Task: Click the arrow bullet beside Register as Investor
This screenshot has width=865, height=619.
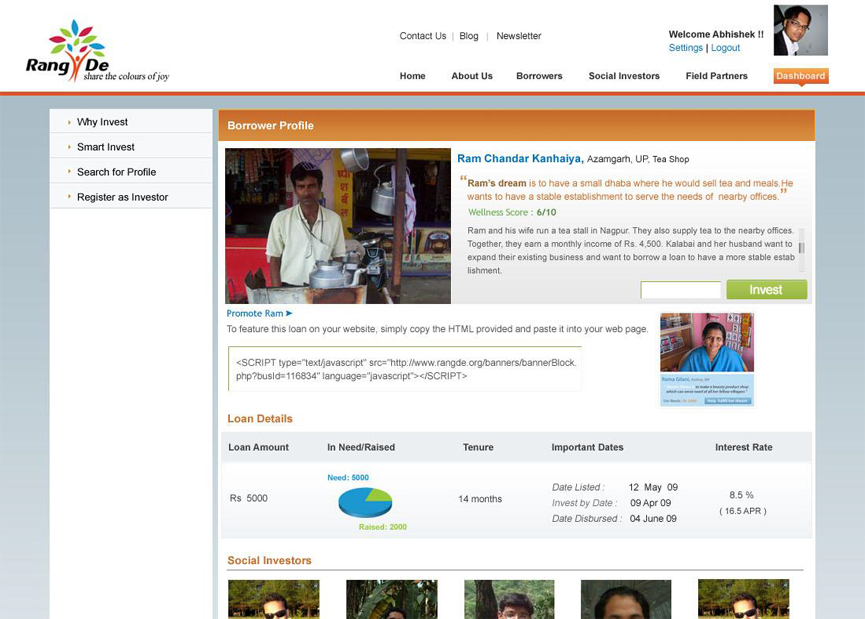Action: (x=69, y=196)
